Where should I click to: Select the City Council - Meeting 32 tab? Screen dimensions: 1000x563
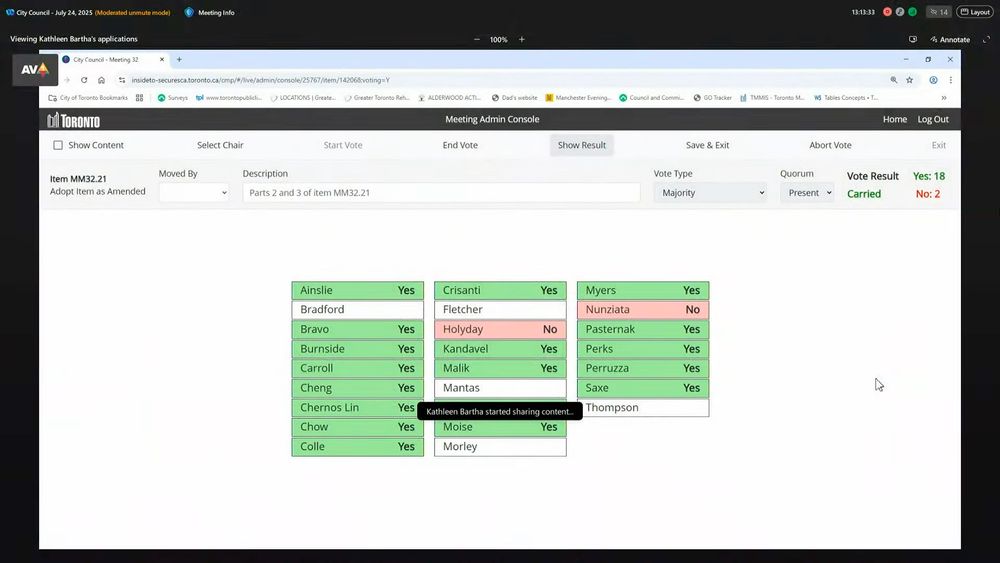point(108,59)
